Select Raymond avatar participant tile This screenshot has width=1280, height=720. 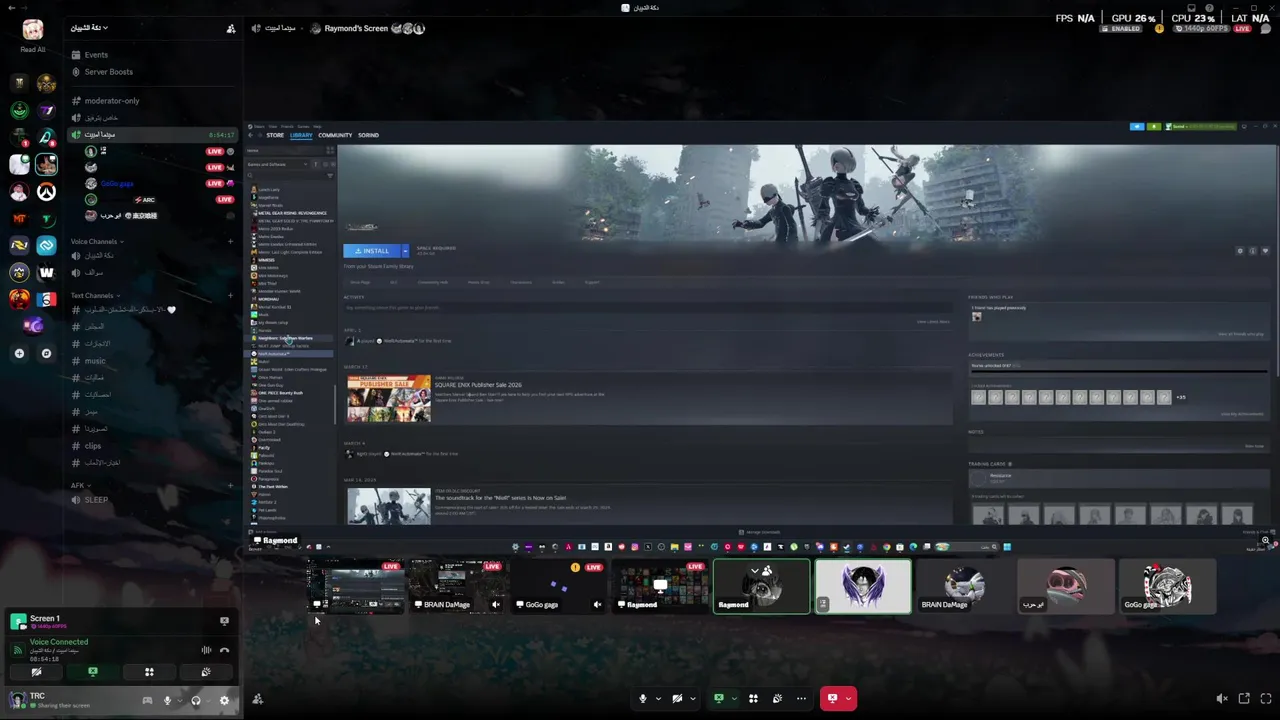(x=762, y=586)
